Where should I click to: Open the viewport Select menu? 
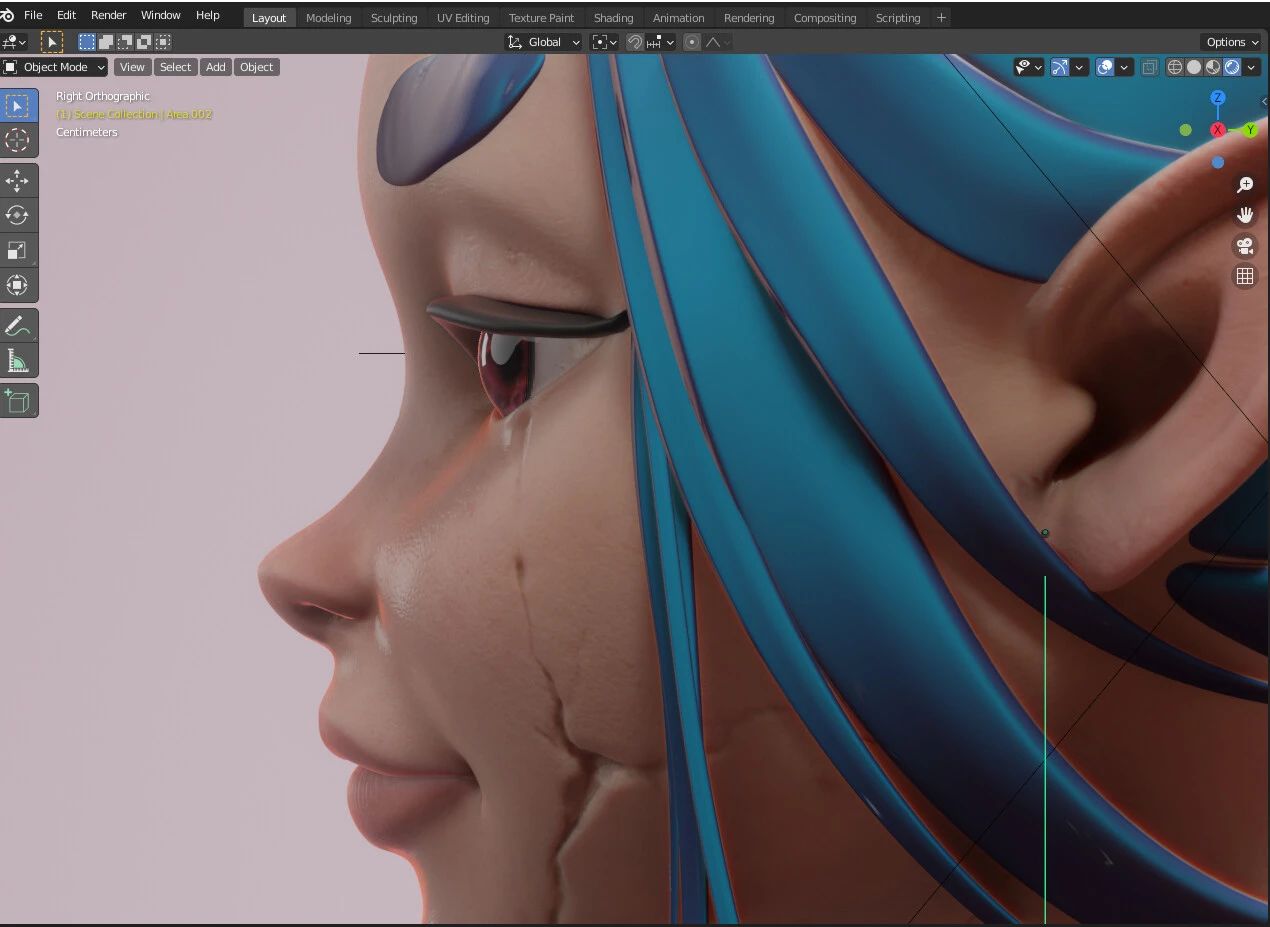(175, 67)
